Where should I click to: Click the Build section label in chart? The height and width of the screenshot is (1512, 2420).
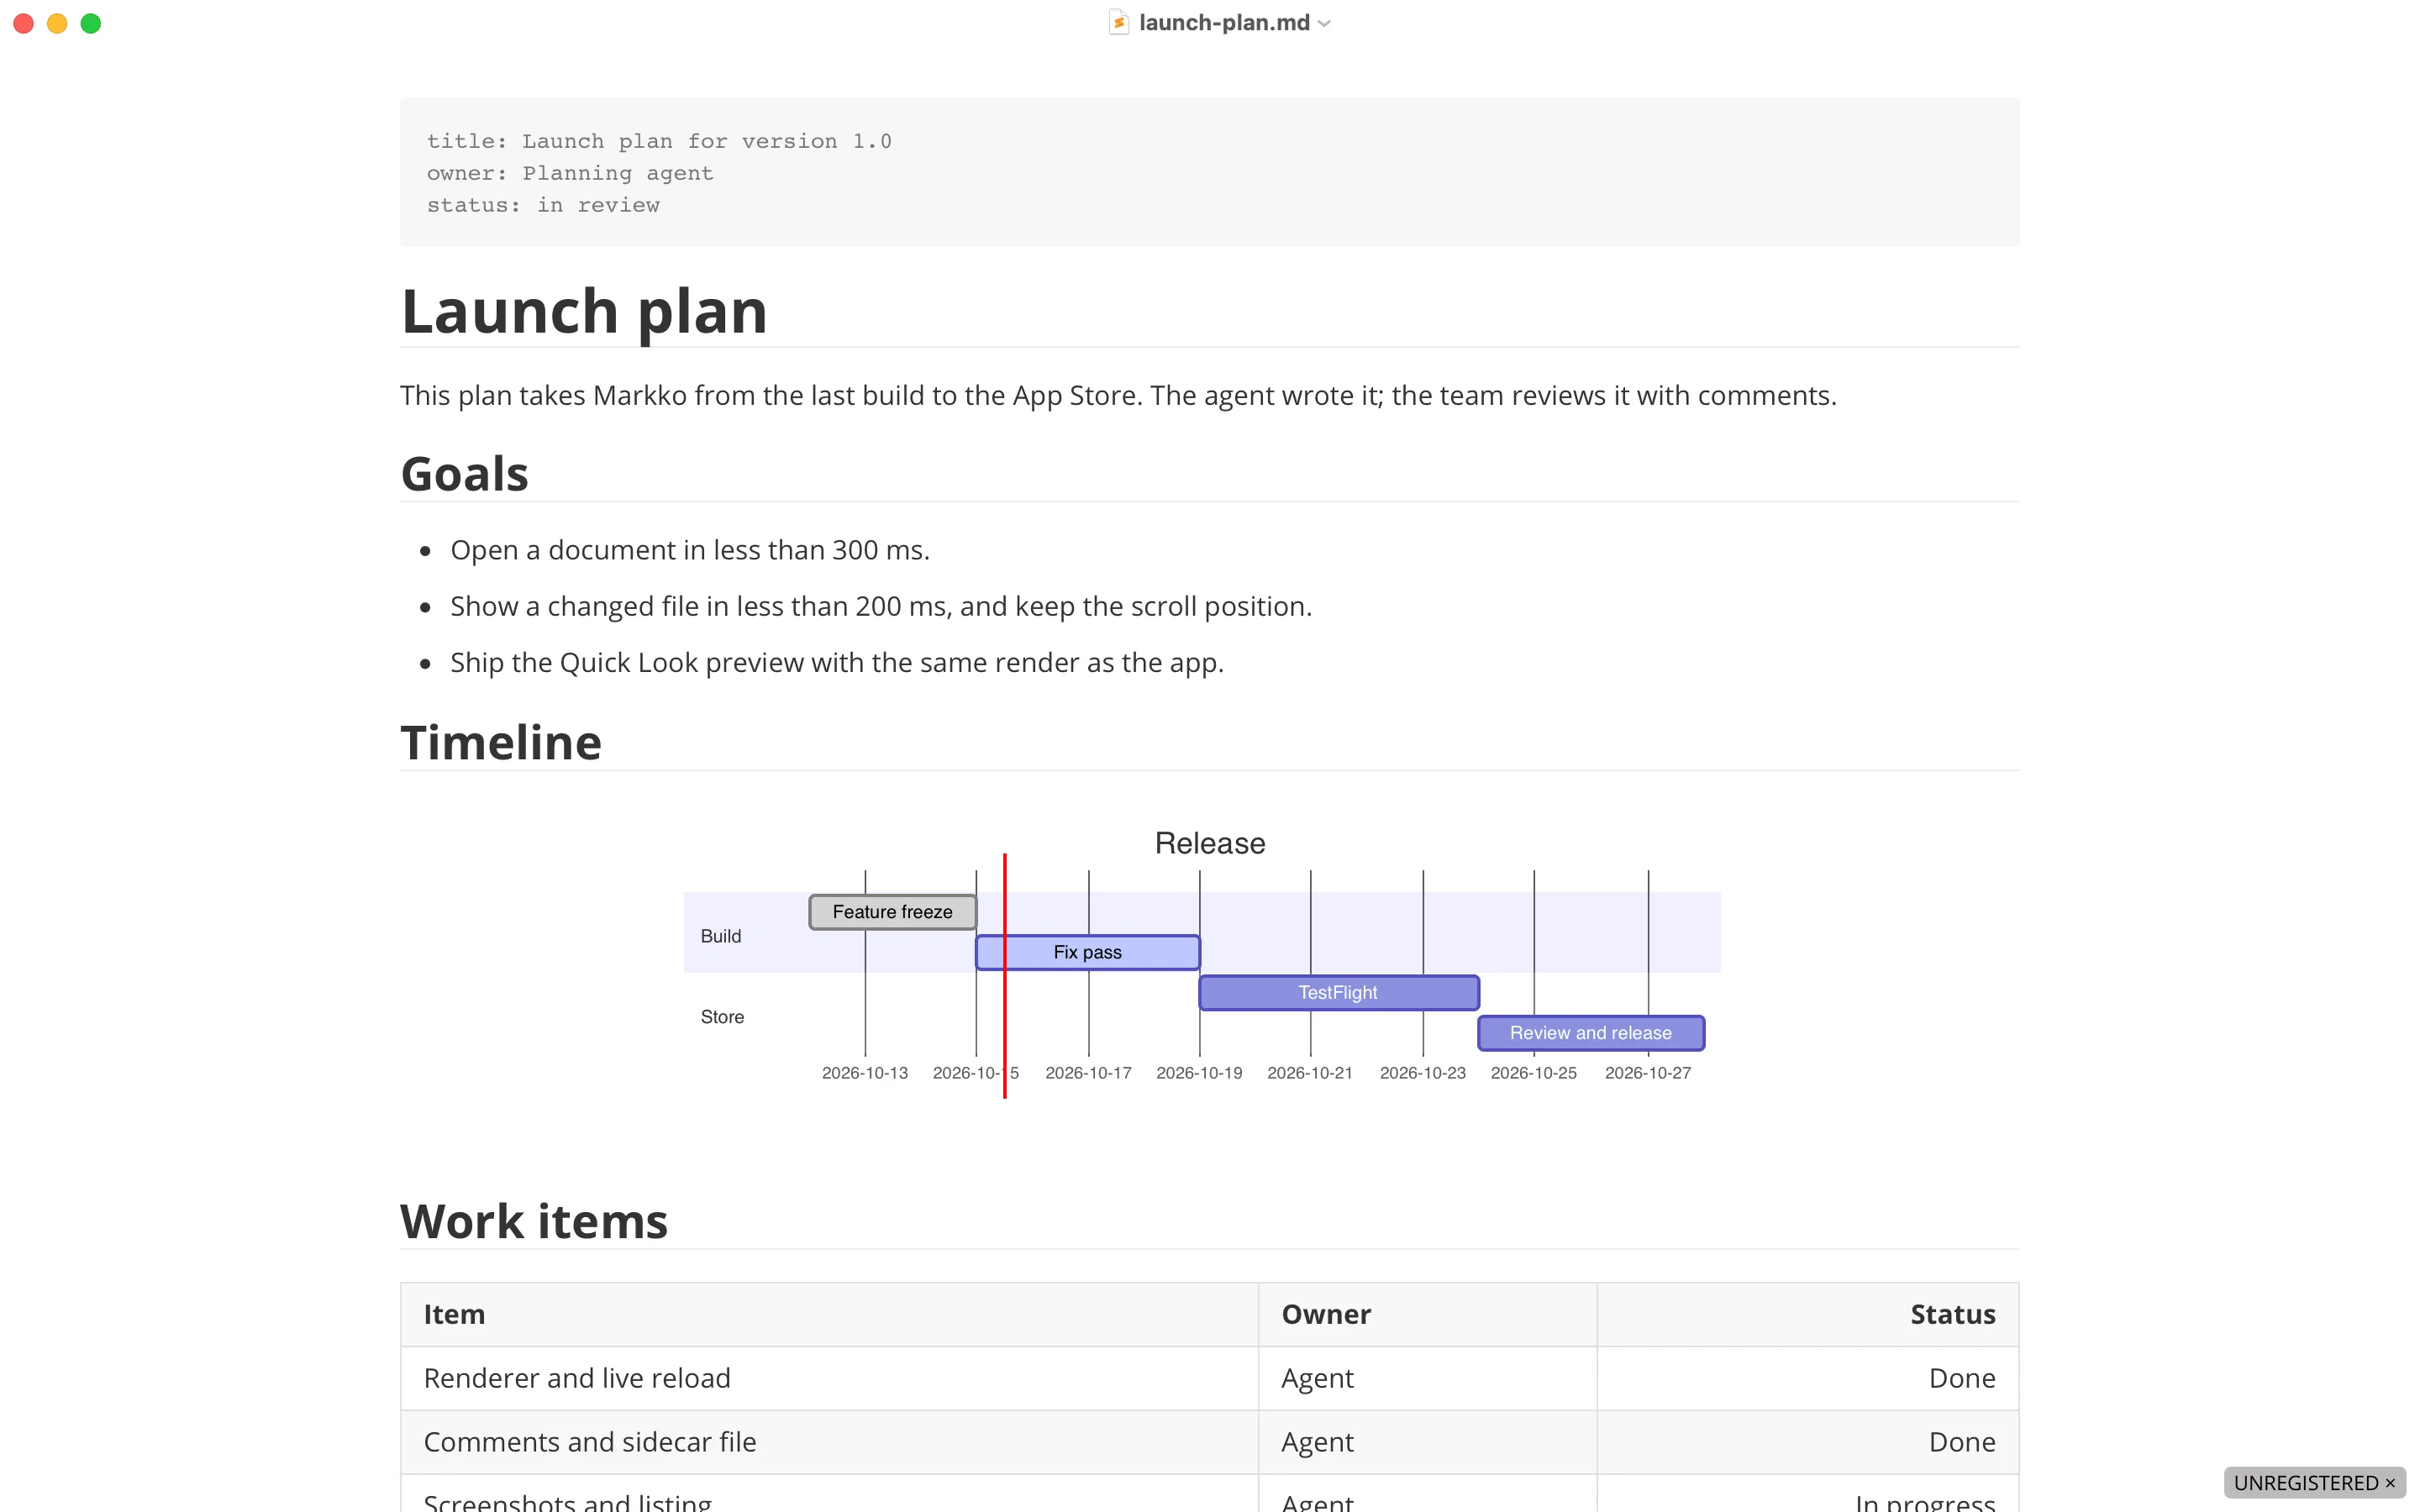pyautogui.click(x=720, y=935)
